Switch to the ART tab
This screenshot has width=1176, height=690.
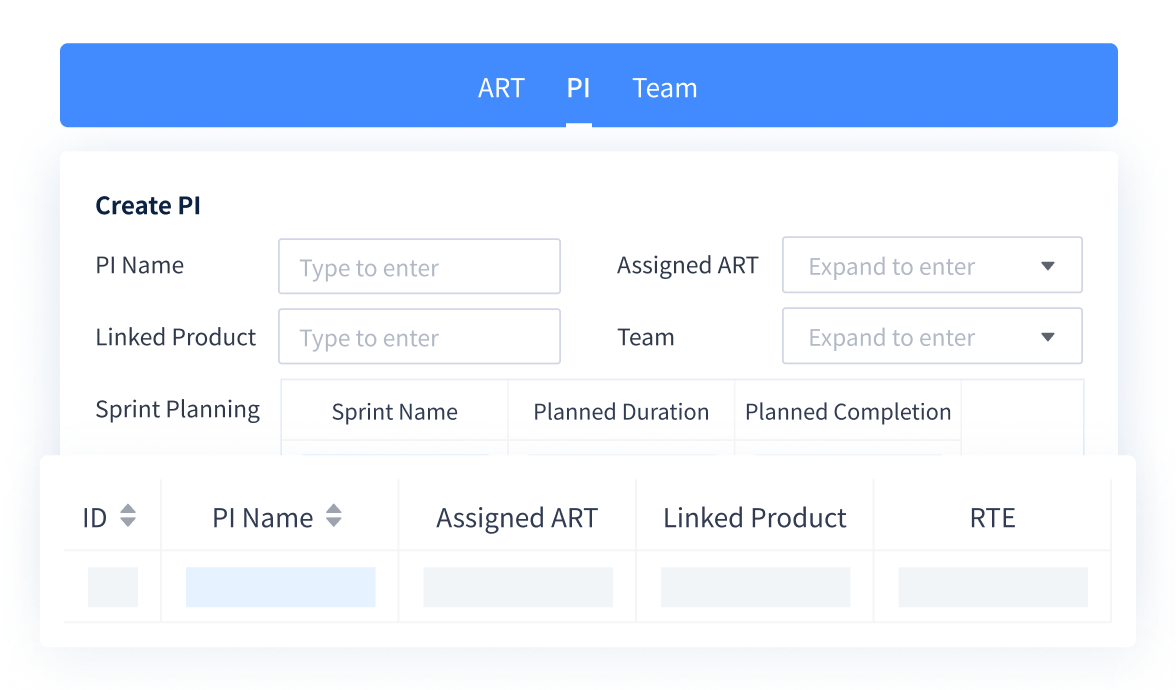pos(501,88)
